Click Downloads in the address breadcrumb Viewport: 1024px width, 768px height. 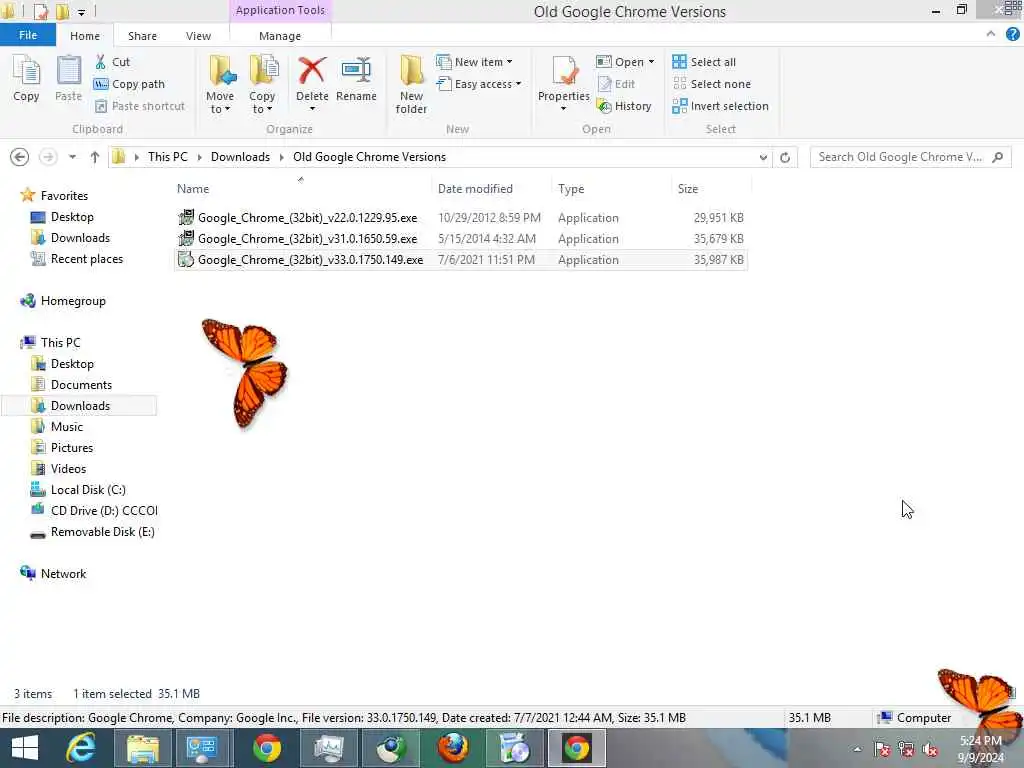pyautogui.click(x=240, y=157)
